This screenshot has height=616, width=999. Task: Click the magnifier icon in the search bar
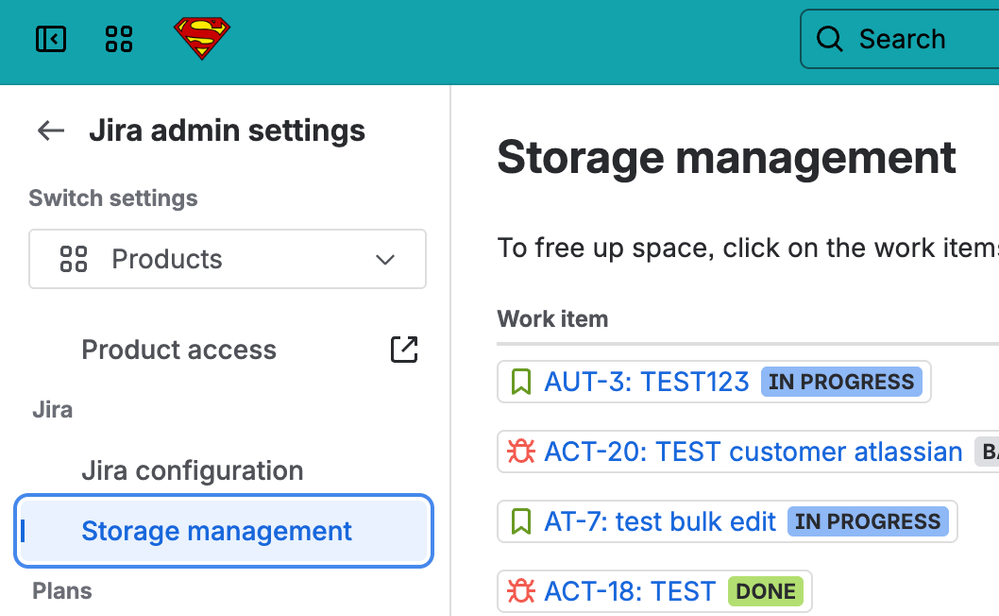click(x=830, y=39)
